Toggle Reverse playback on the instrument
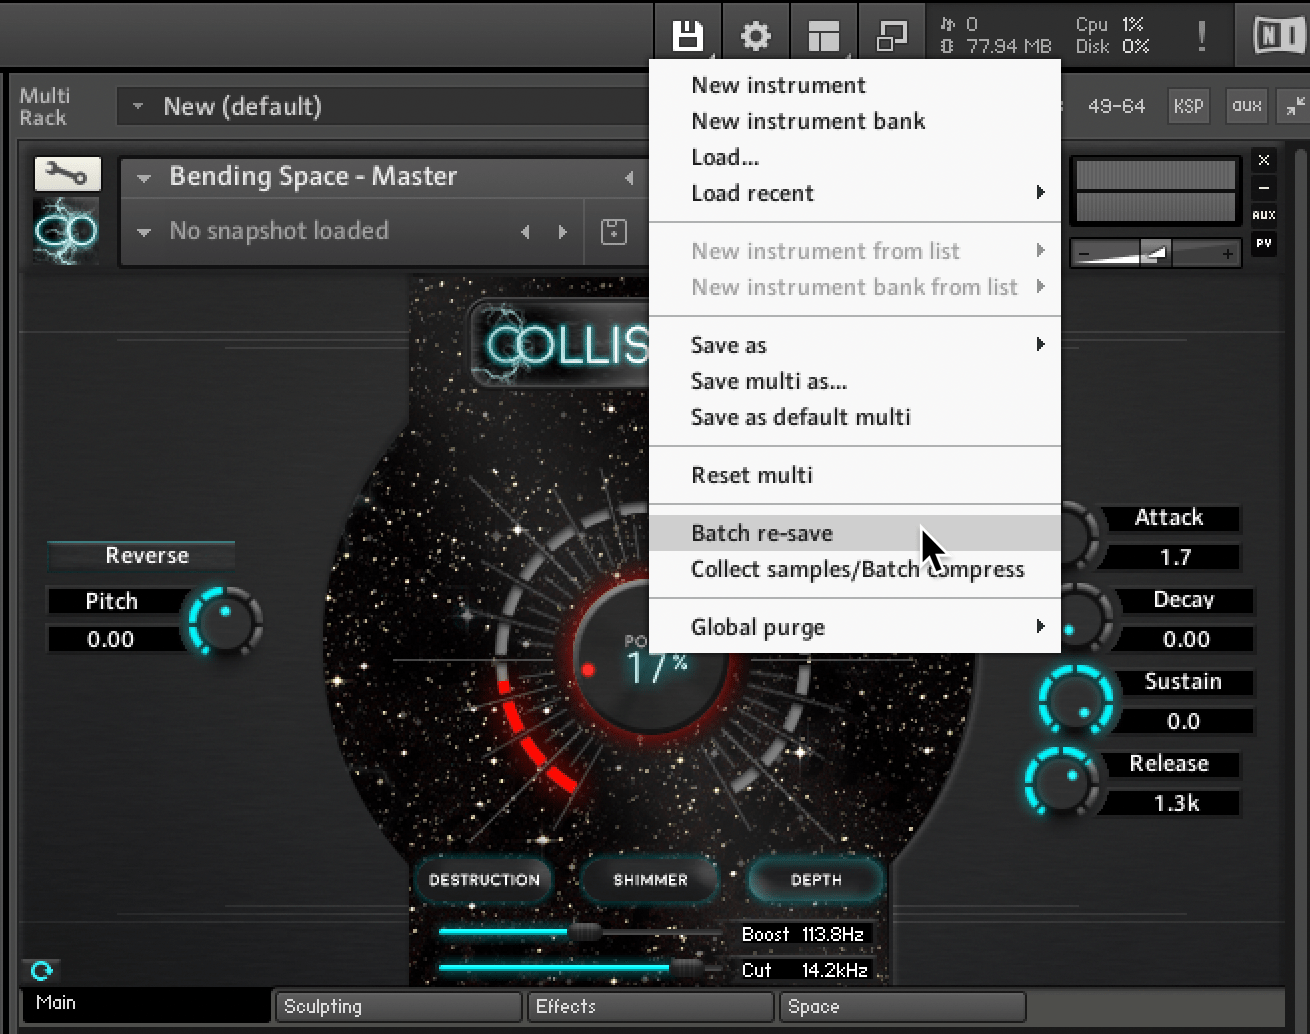 coord(140,555)
